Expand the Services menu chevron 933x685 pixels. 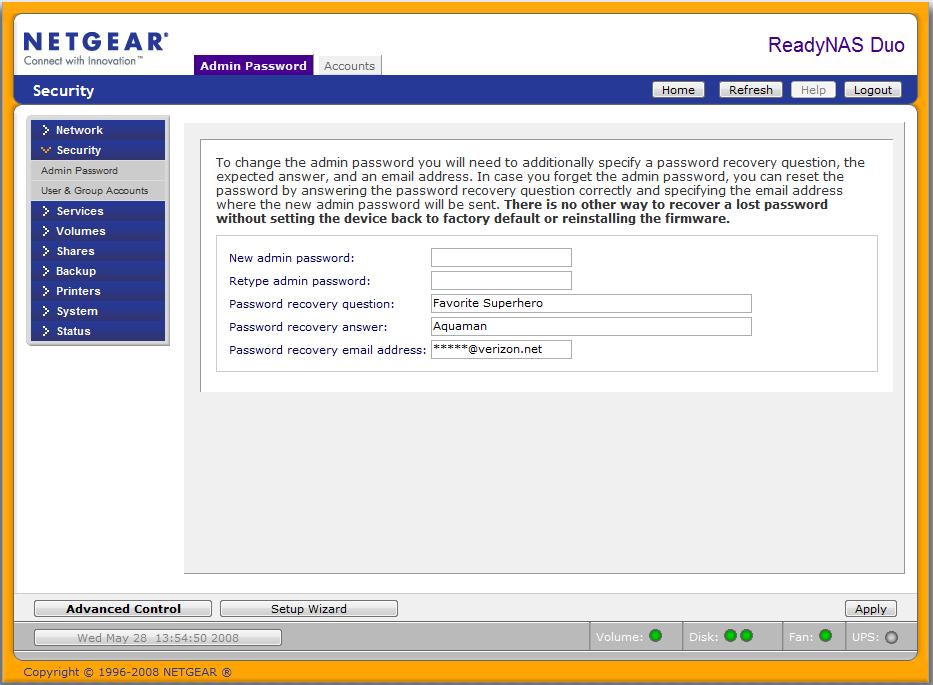click(45, 211)
